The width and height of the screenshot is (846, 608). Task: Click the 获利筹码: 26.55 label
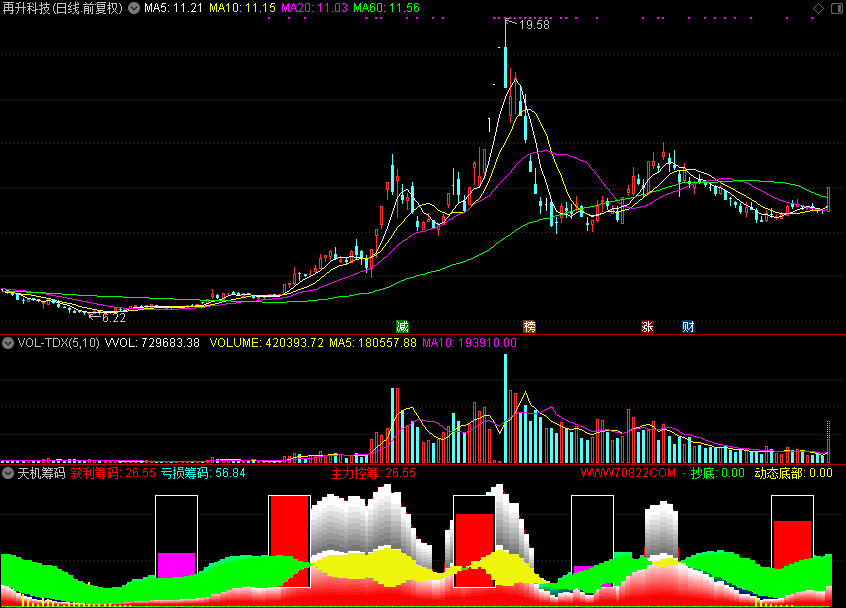point(113,474)
